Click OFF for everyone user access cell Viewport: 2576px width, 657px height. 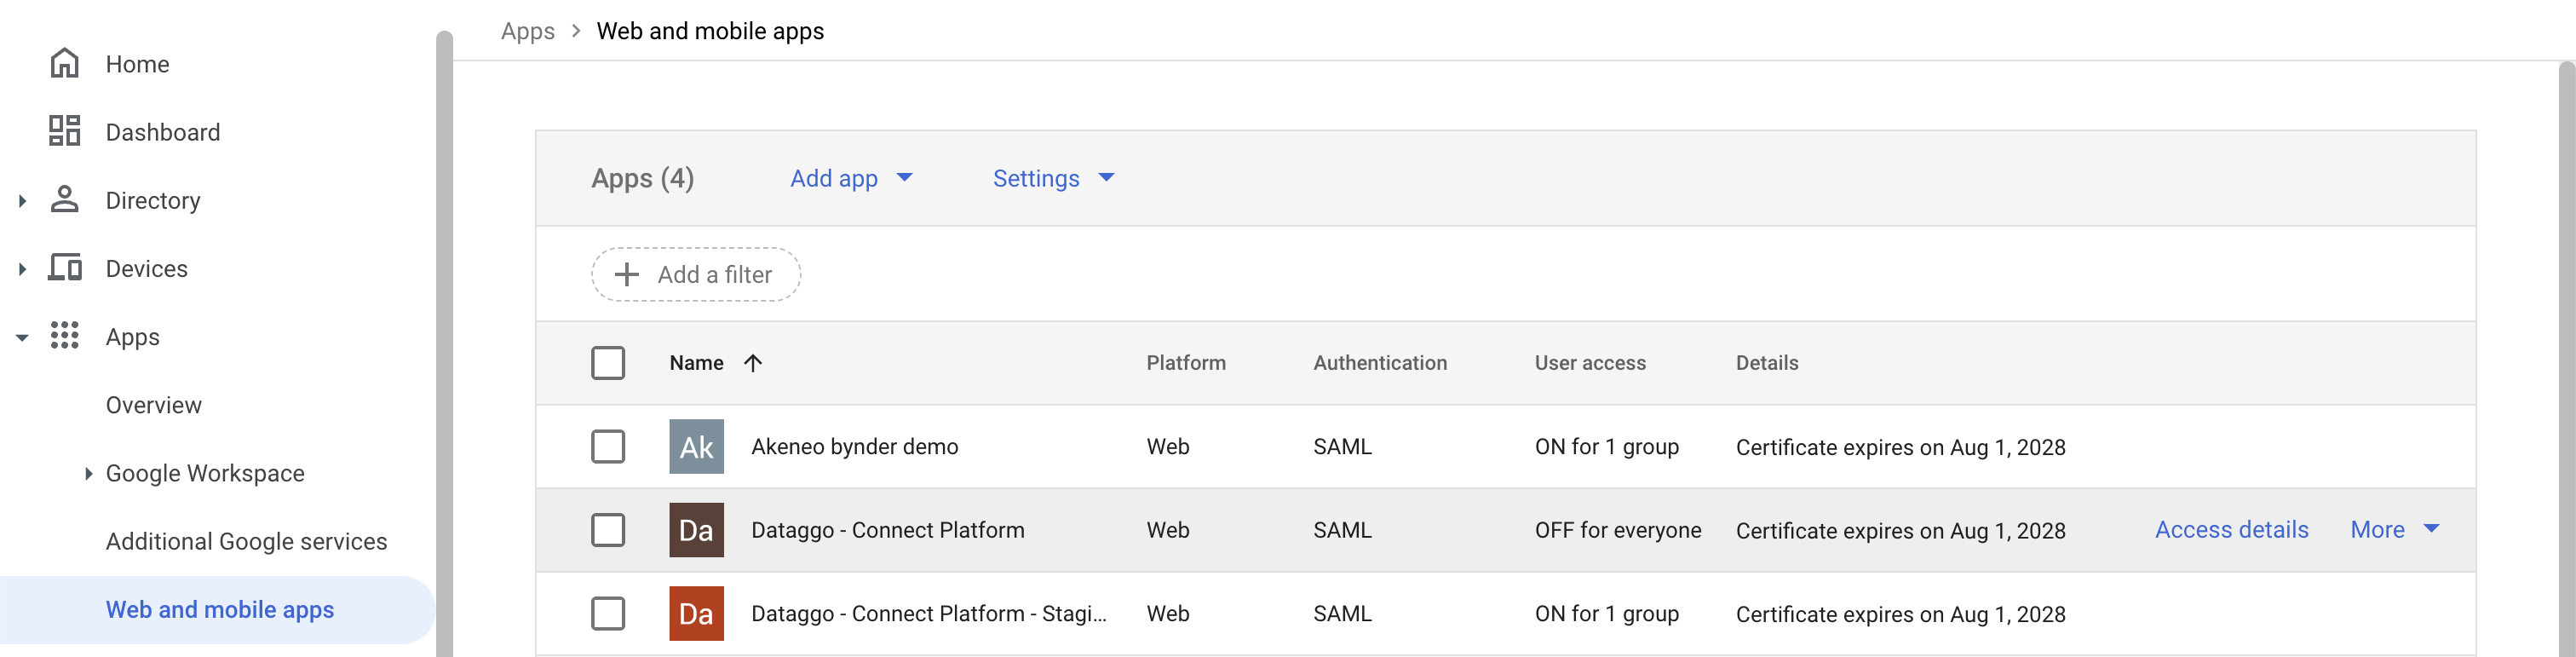pos(1617,530)
